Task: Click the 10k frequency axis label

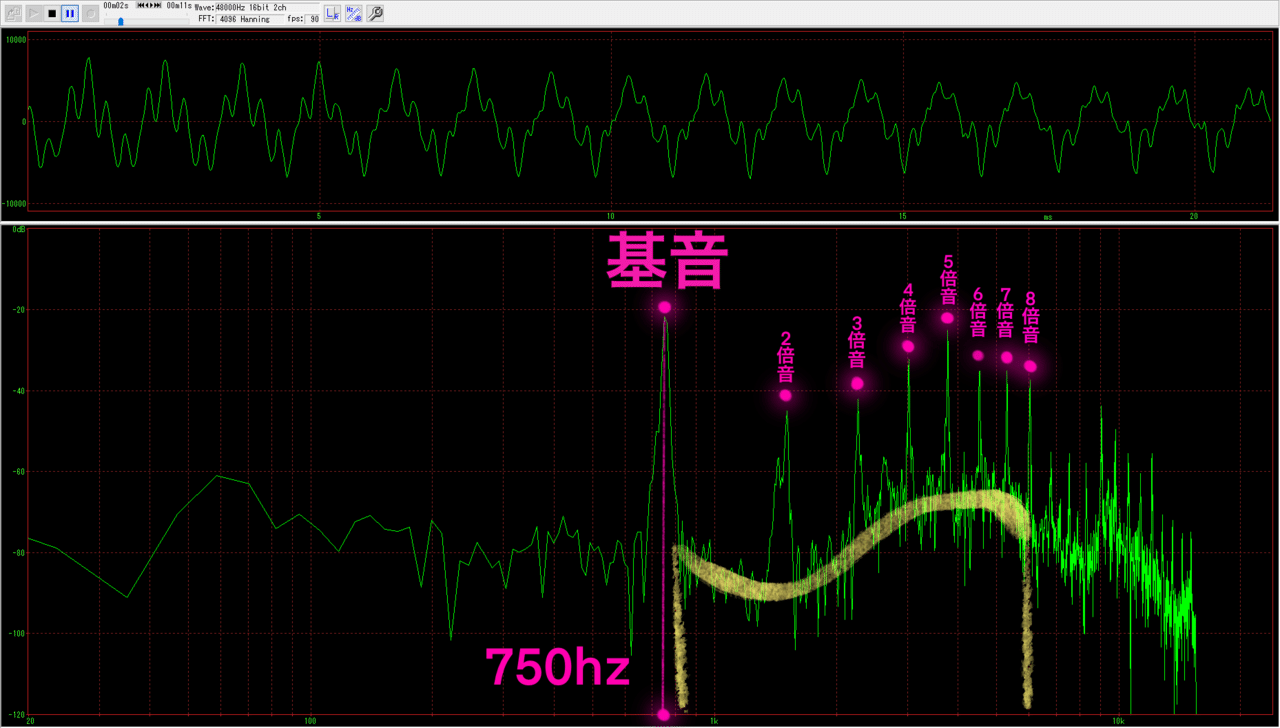Action: (x=1118, y=720)
